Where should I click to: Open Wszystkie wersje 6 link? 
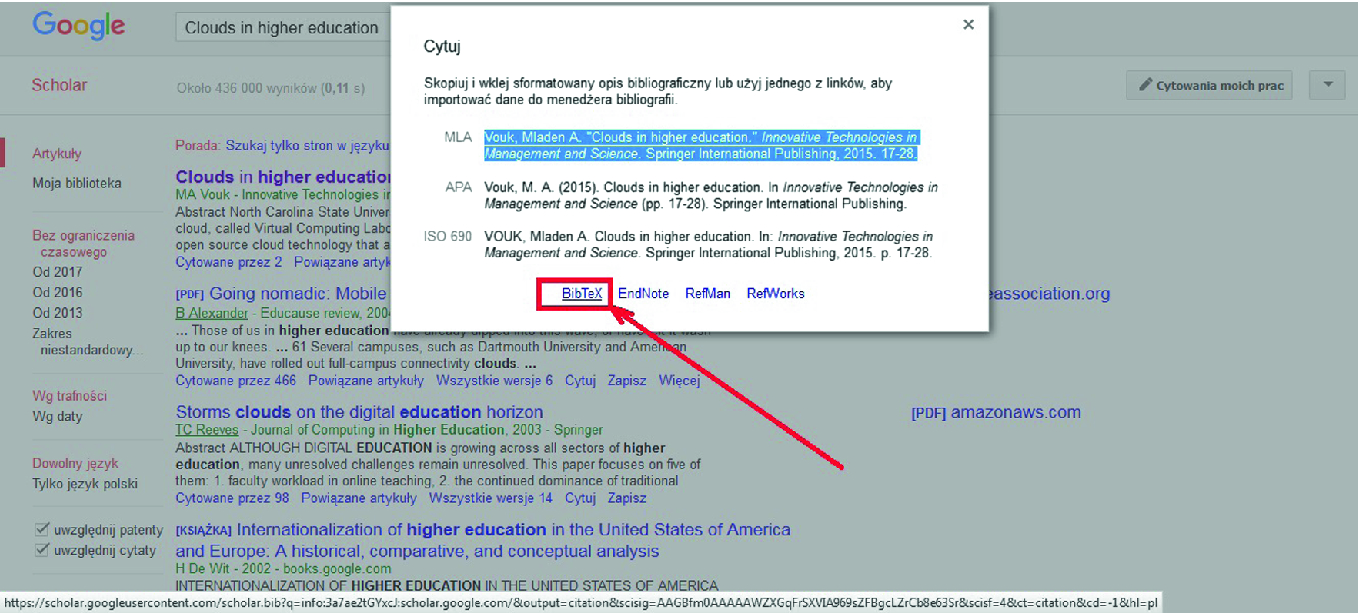(495, 381)
